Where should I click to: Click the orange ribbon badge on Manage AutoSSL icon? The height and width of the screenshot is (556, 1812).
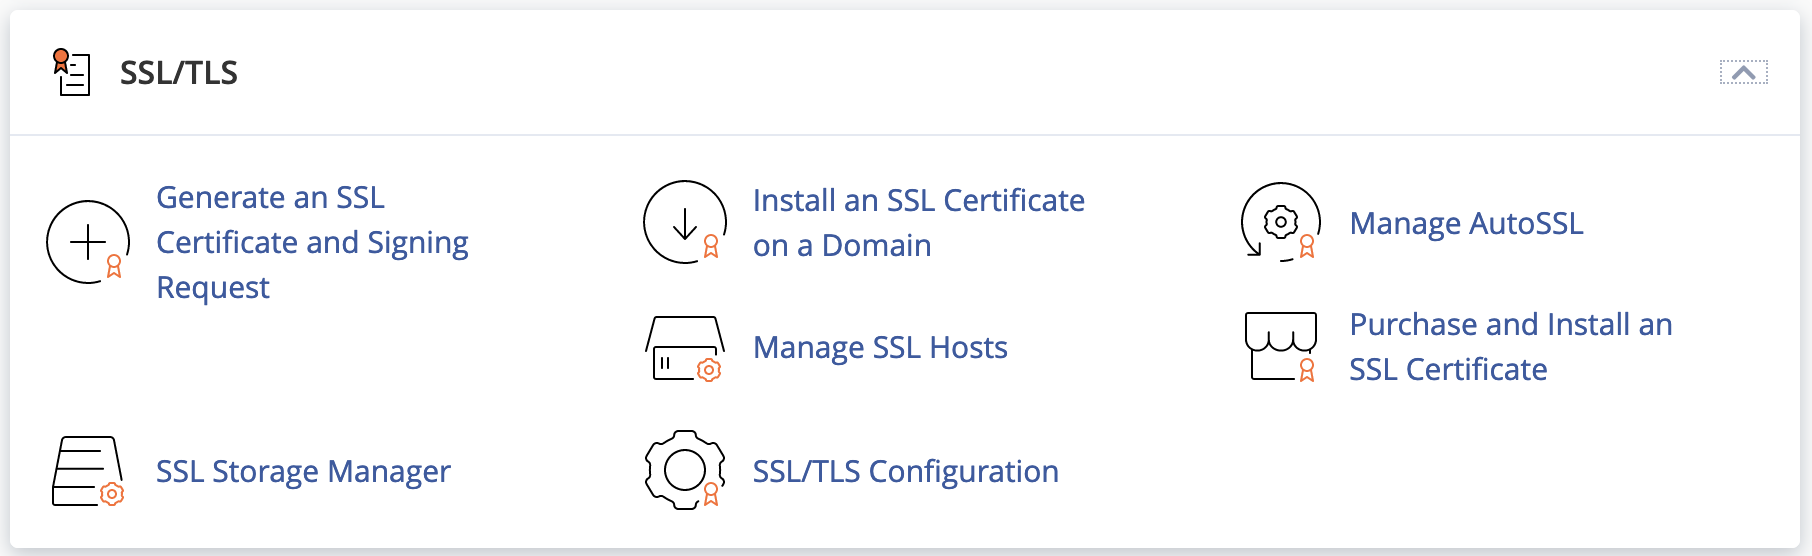click(x=1306, y=246)
